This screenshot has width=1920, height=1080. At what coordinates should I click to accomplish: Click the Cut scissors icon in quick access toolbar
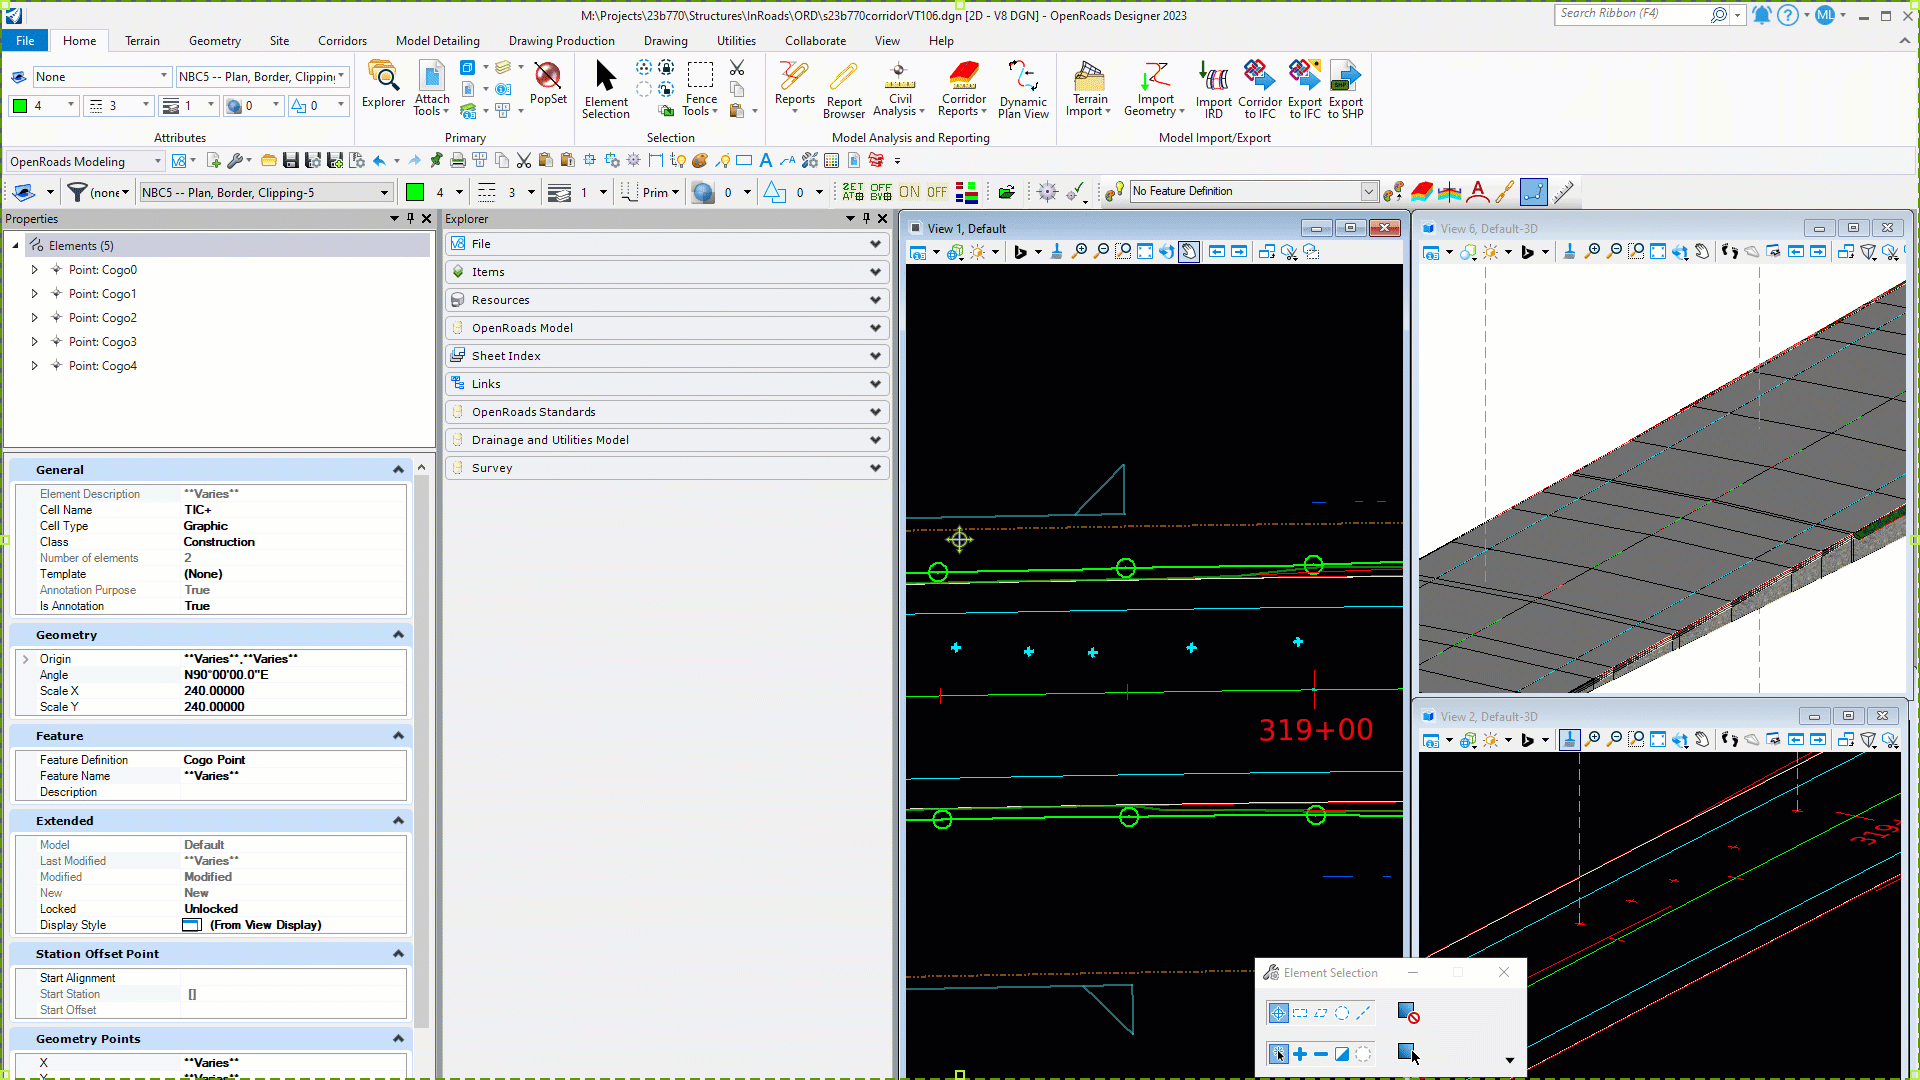point(523,161)
